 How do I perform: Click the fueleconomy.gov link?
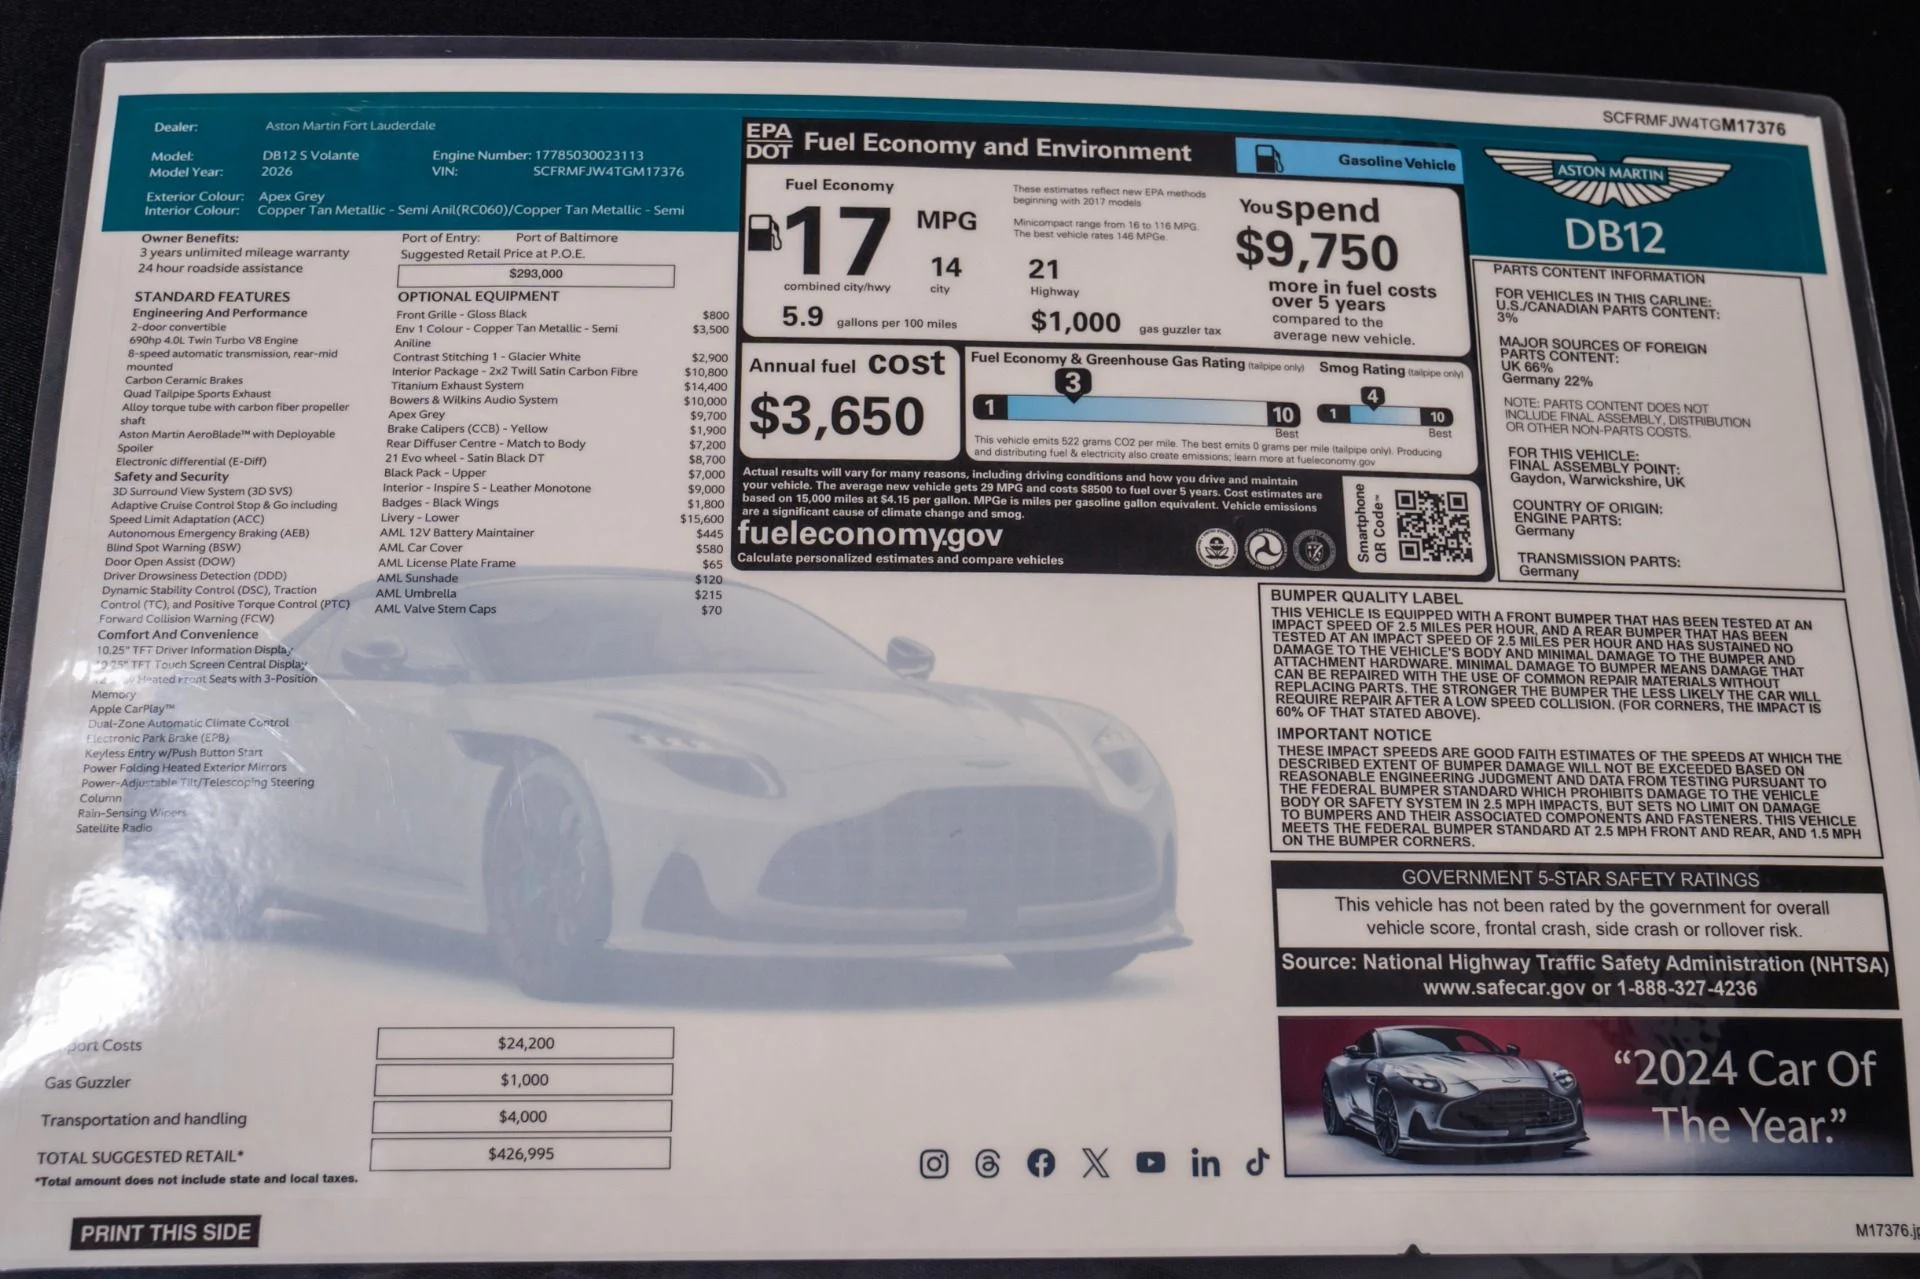point(870,534)
